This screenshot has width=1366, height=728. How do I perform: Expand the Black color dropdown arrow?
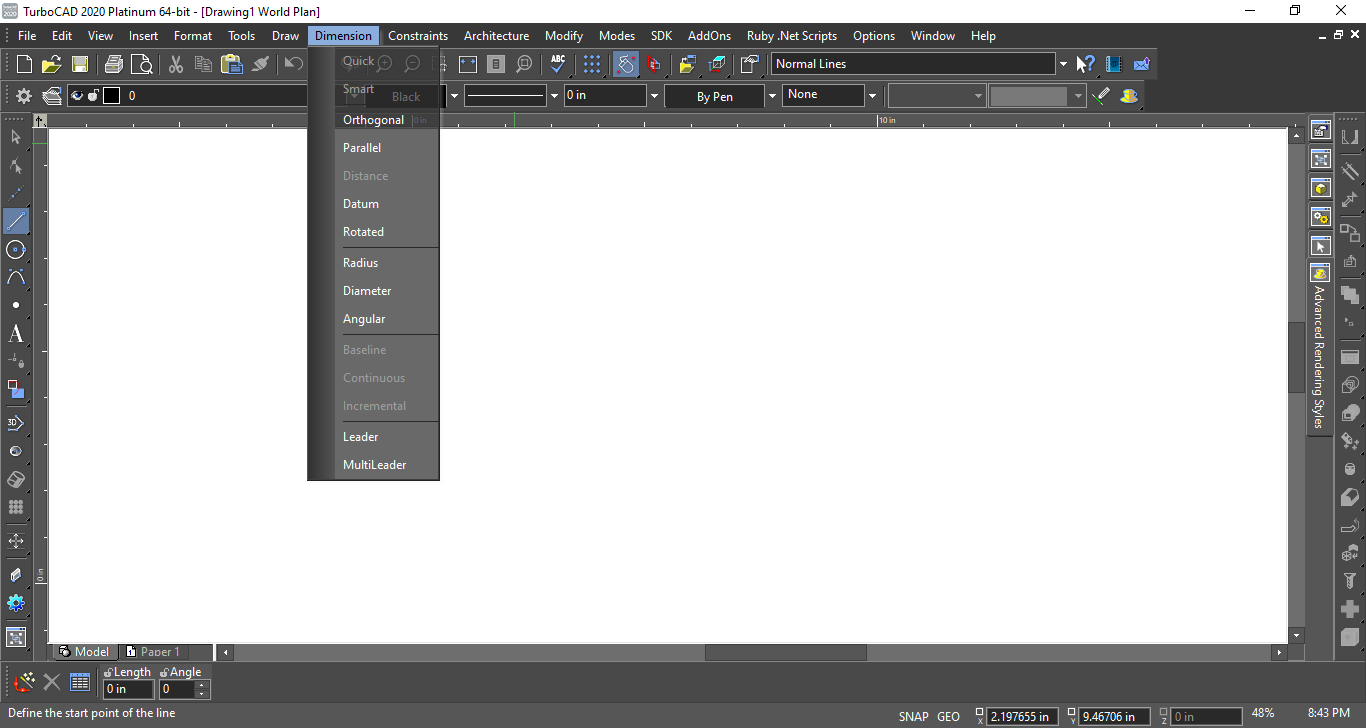click(x=454, y=96)
